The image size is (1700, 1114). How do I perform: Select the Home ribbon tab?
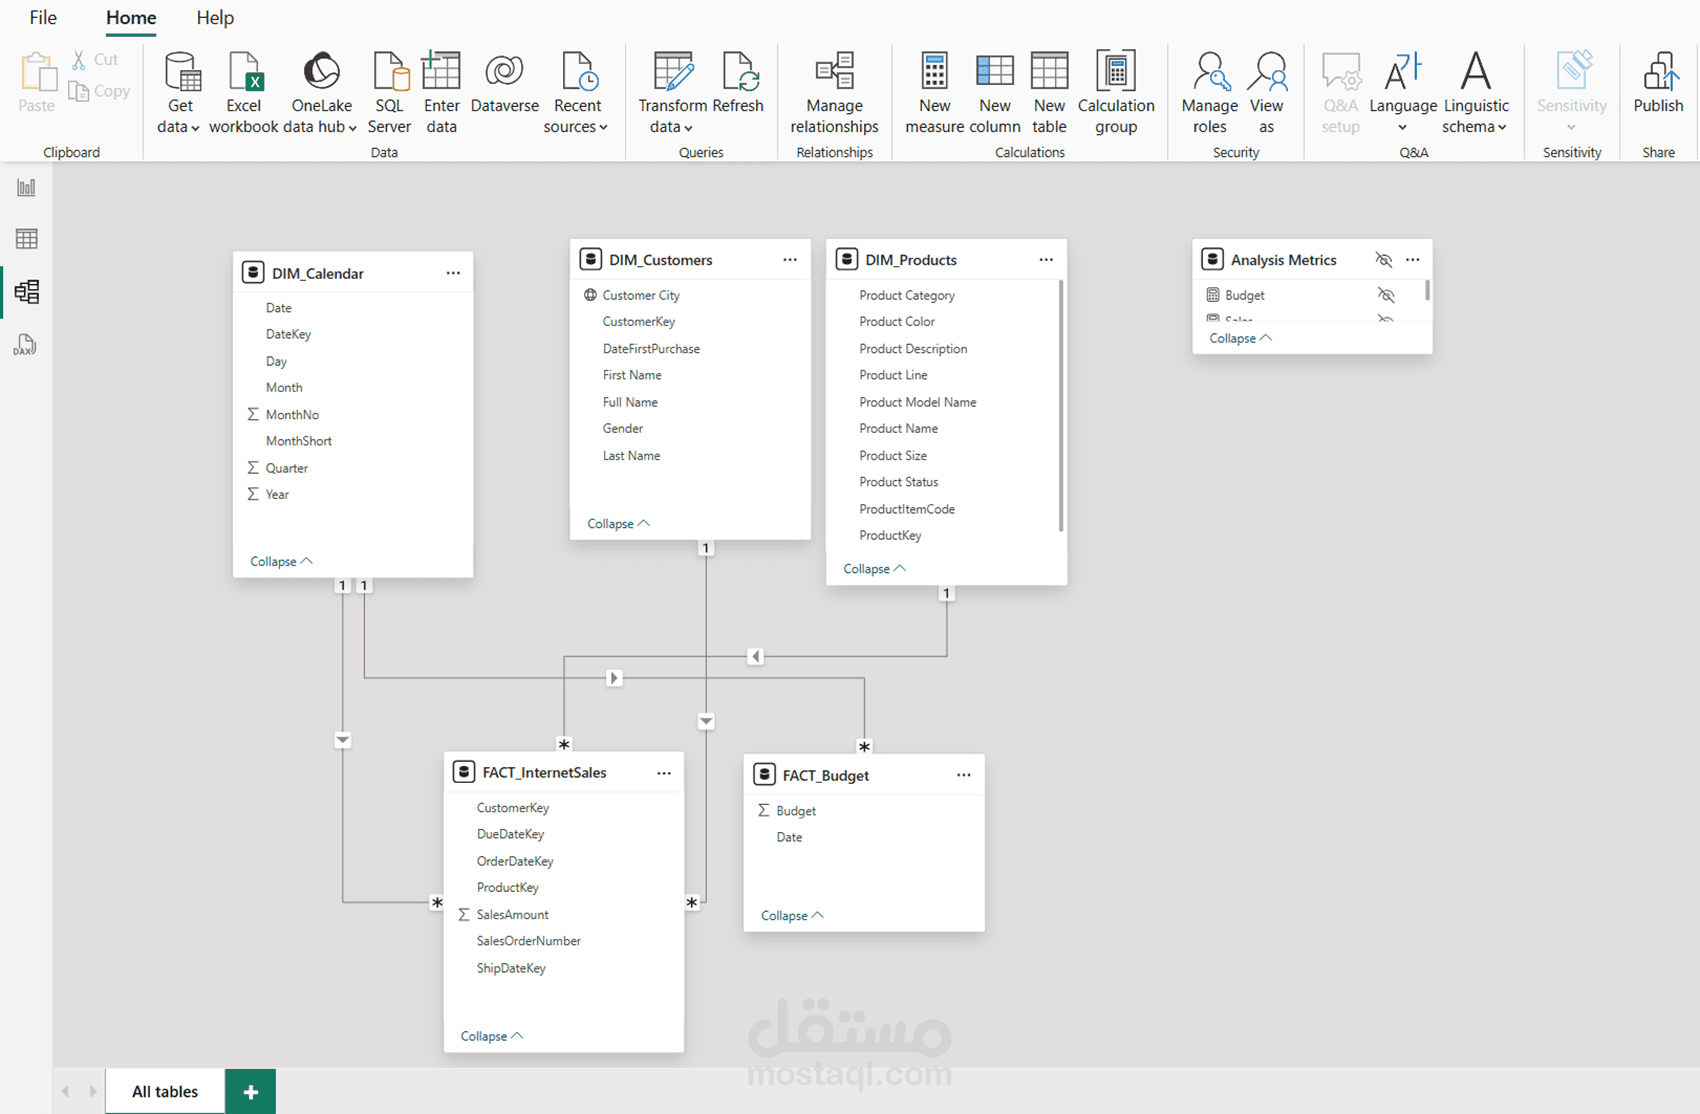click(x=131, y=18)
